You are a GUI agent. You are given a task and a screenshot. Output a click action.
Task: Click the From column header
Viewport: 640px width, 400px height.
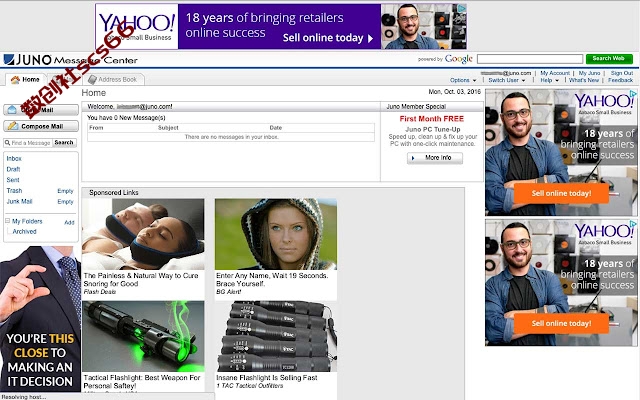point(96,128)
